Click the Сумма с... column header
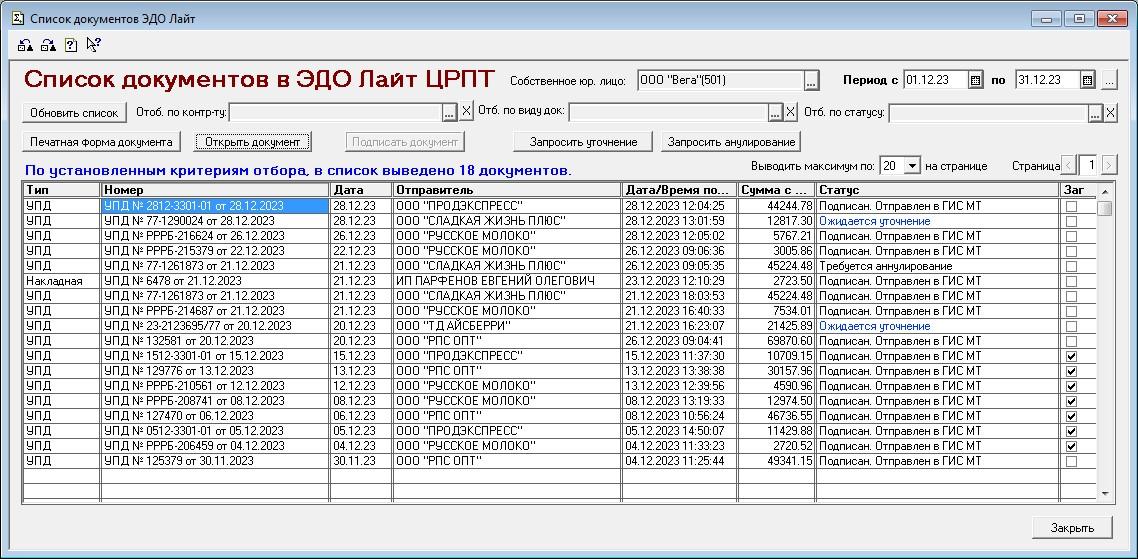 coord(777,189)
